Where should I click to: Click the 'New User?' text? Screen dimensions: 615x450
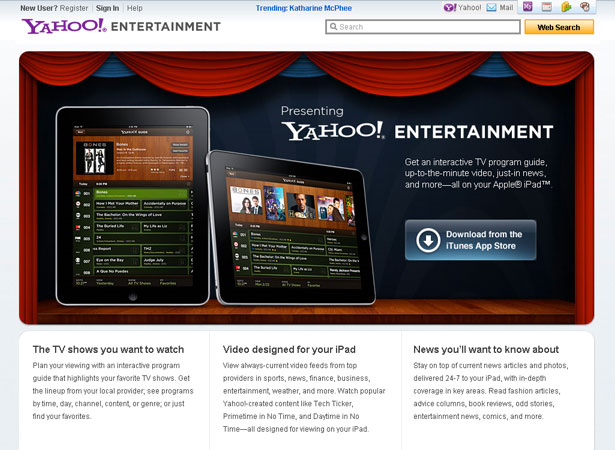click(x=39, y=8)
